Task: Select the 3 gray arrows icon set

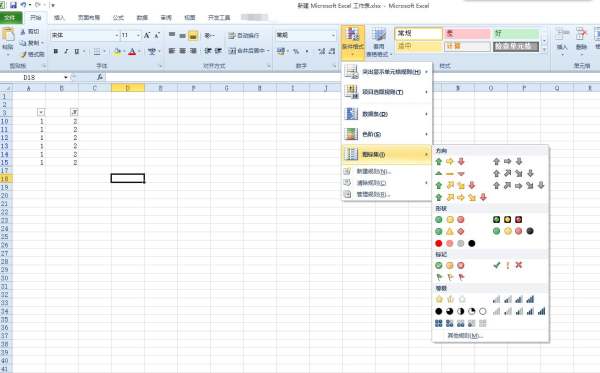Action: coord(508,161)
